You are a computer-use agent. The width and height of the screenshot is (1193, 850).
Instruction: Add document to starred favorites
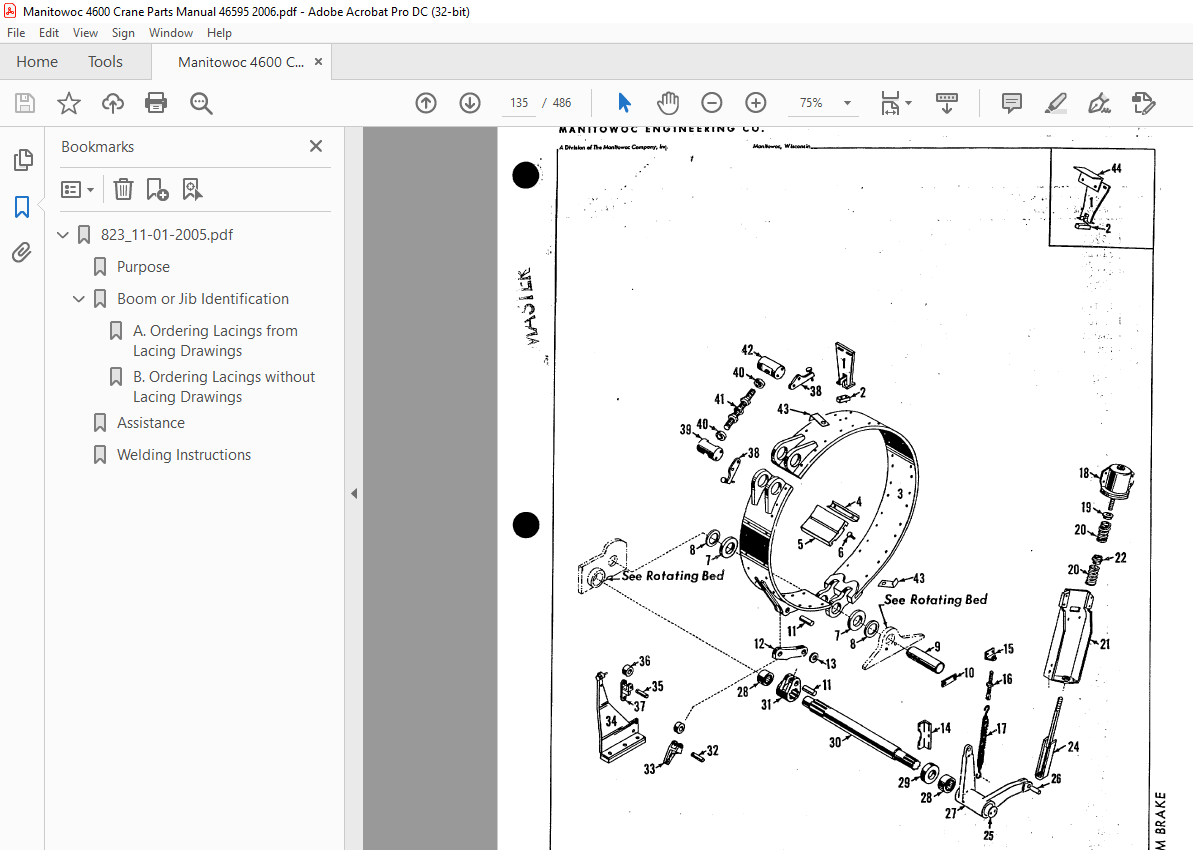(69, 103)
